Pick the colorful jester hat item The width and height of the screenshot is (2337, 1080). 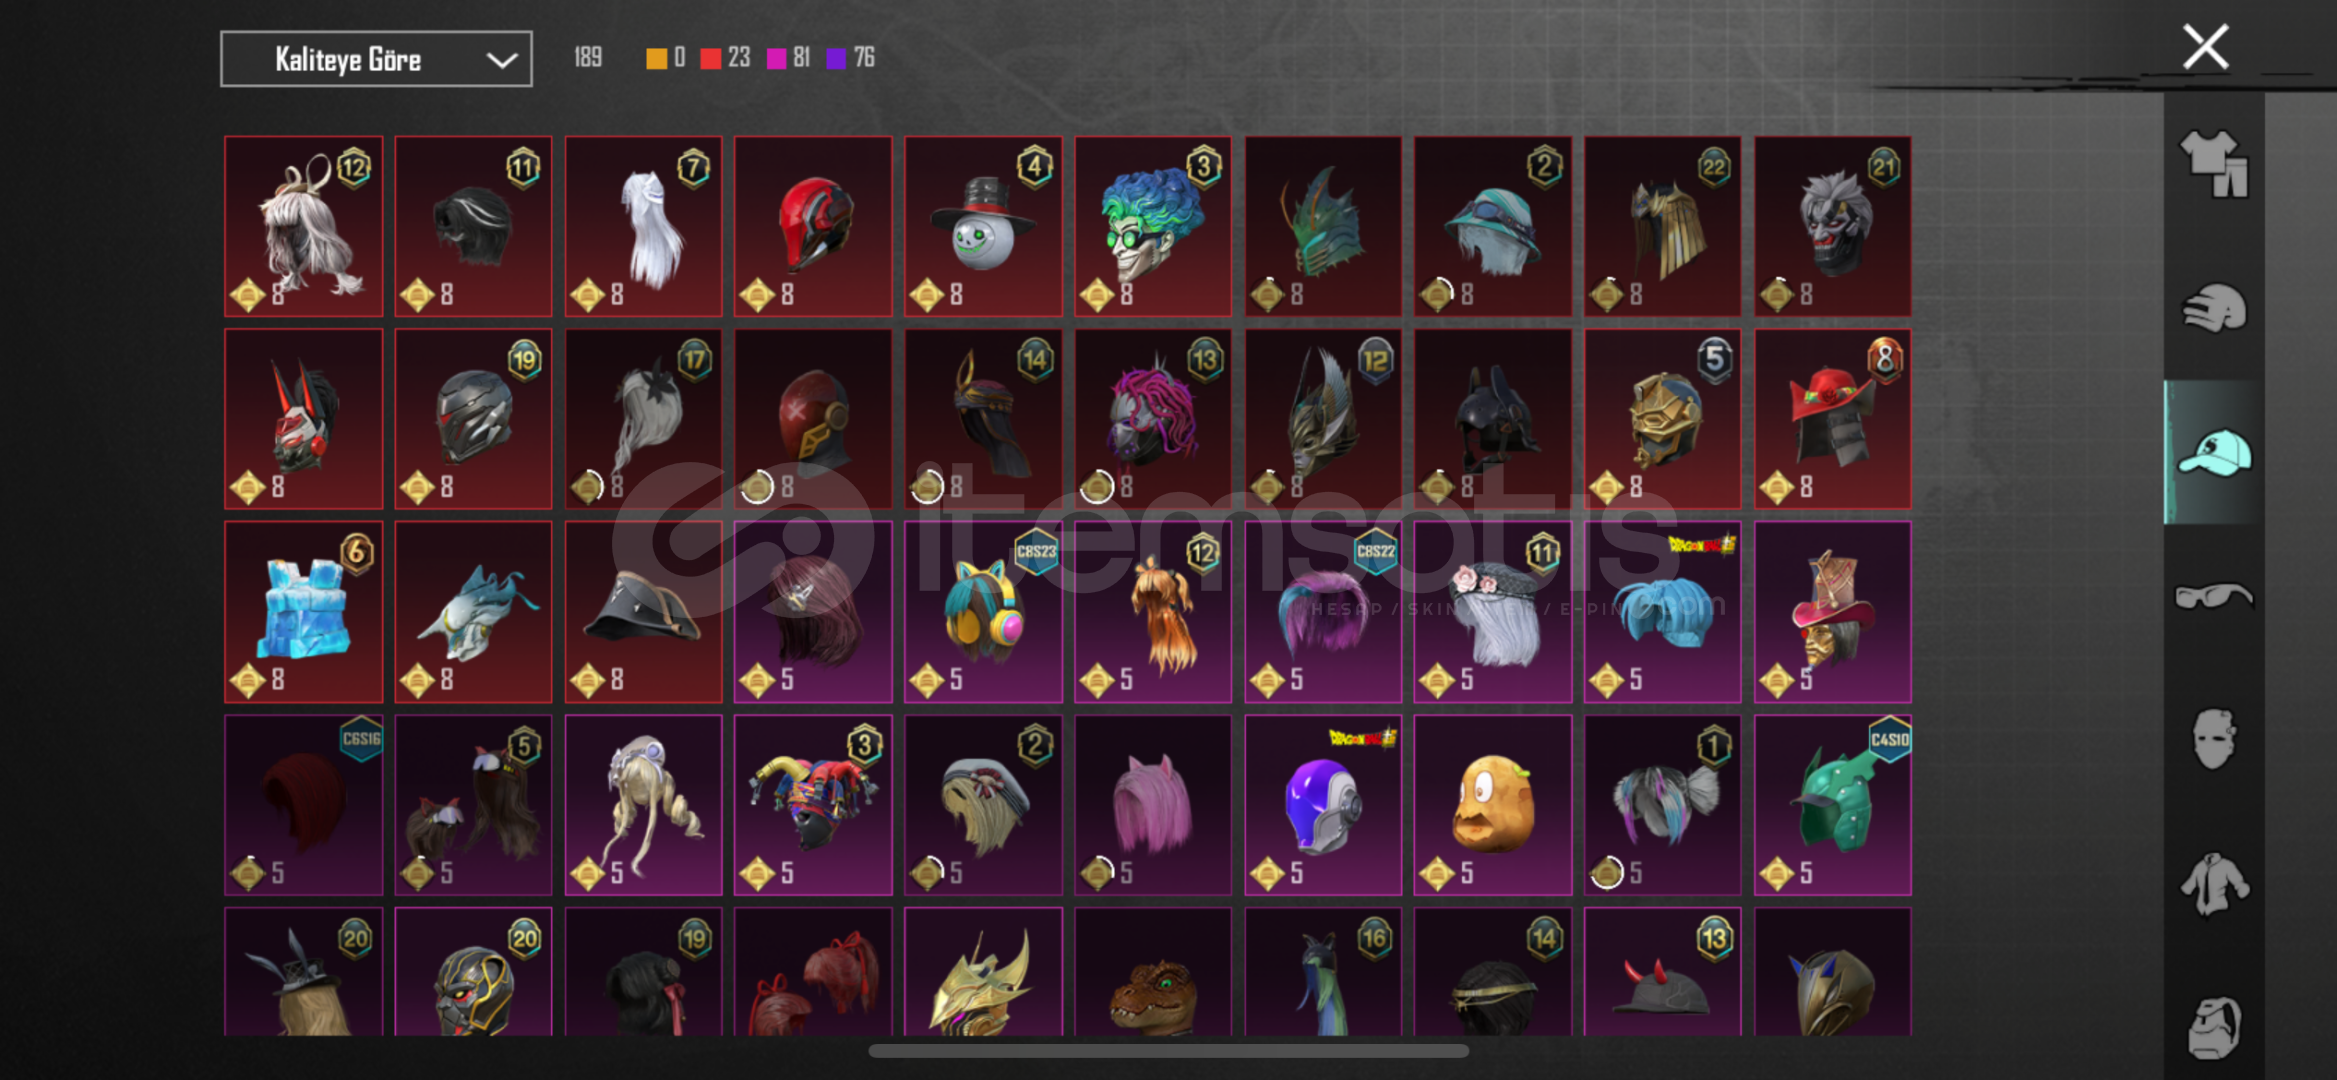coord(813,804)
